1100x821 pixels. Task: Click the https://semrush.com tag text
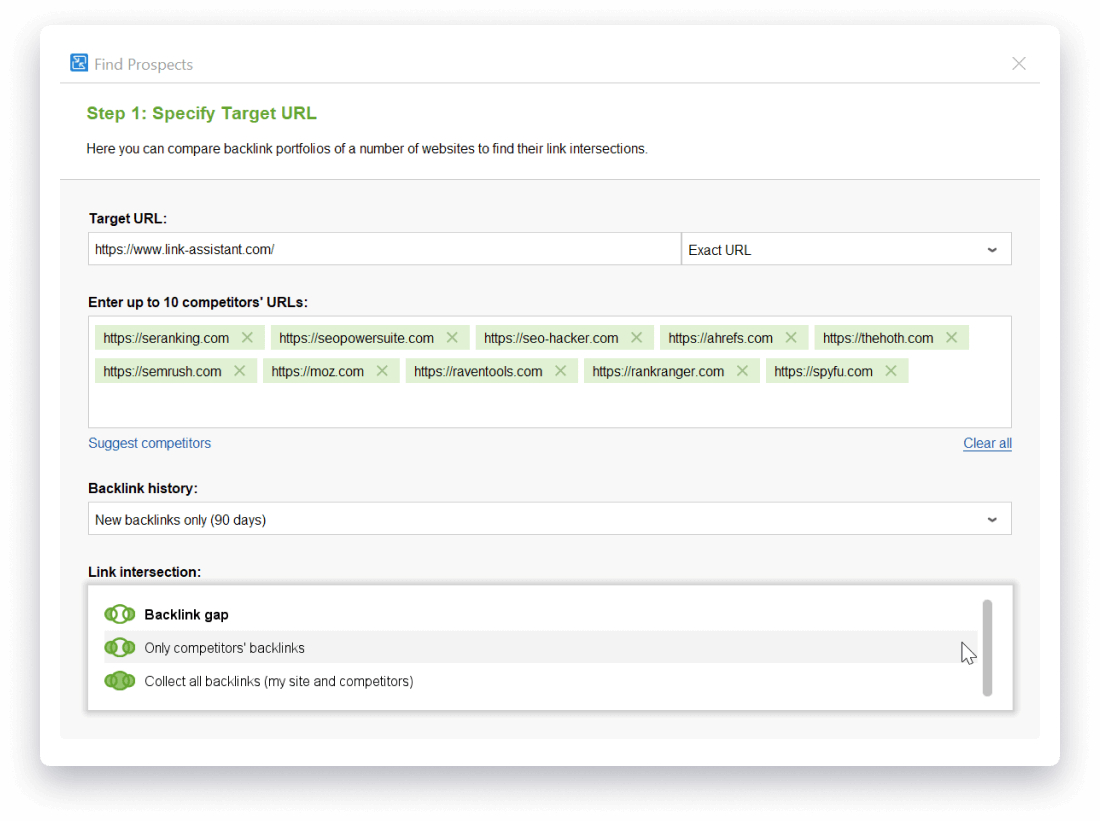162,371
